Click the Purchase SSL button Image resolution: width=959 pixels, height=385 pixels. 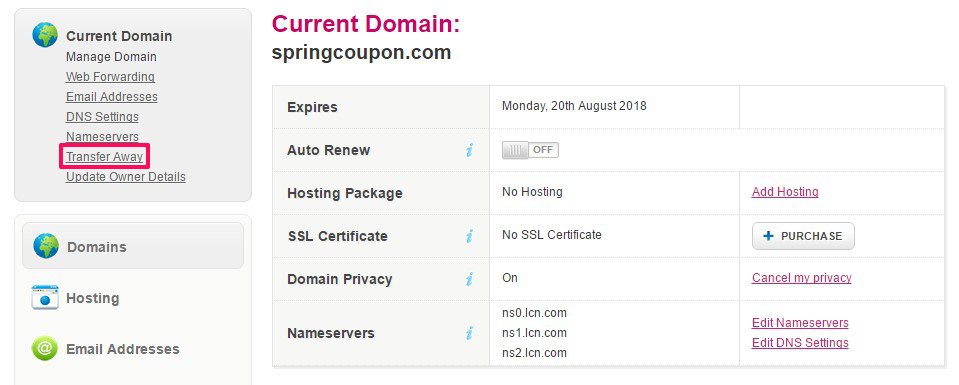[x=803, y=236]
